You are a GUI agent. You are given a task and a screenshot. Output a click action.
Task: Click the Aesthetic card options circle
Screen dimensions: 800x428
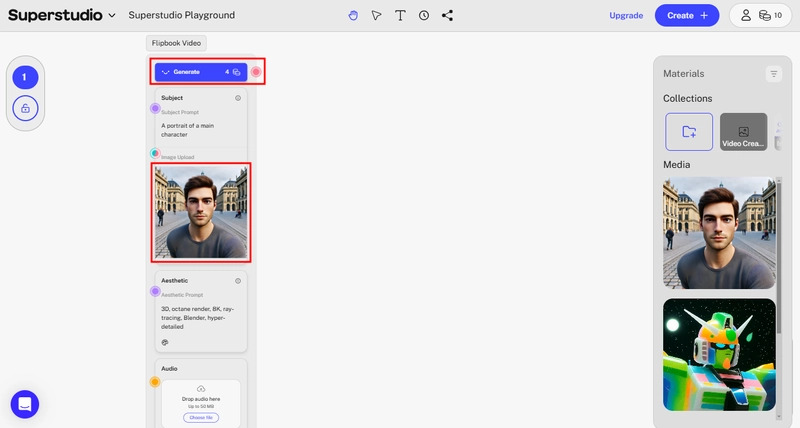tap(238, 281)
